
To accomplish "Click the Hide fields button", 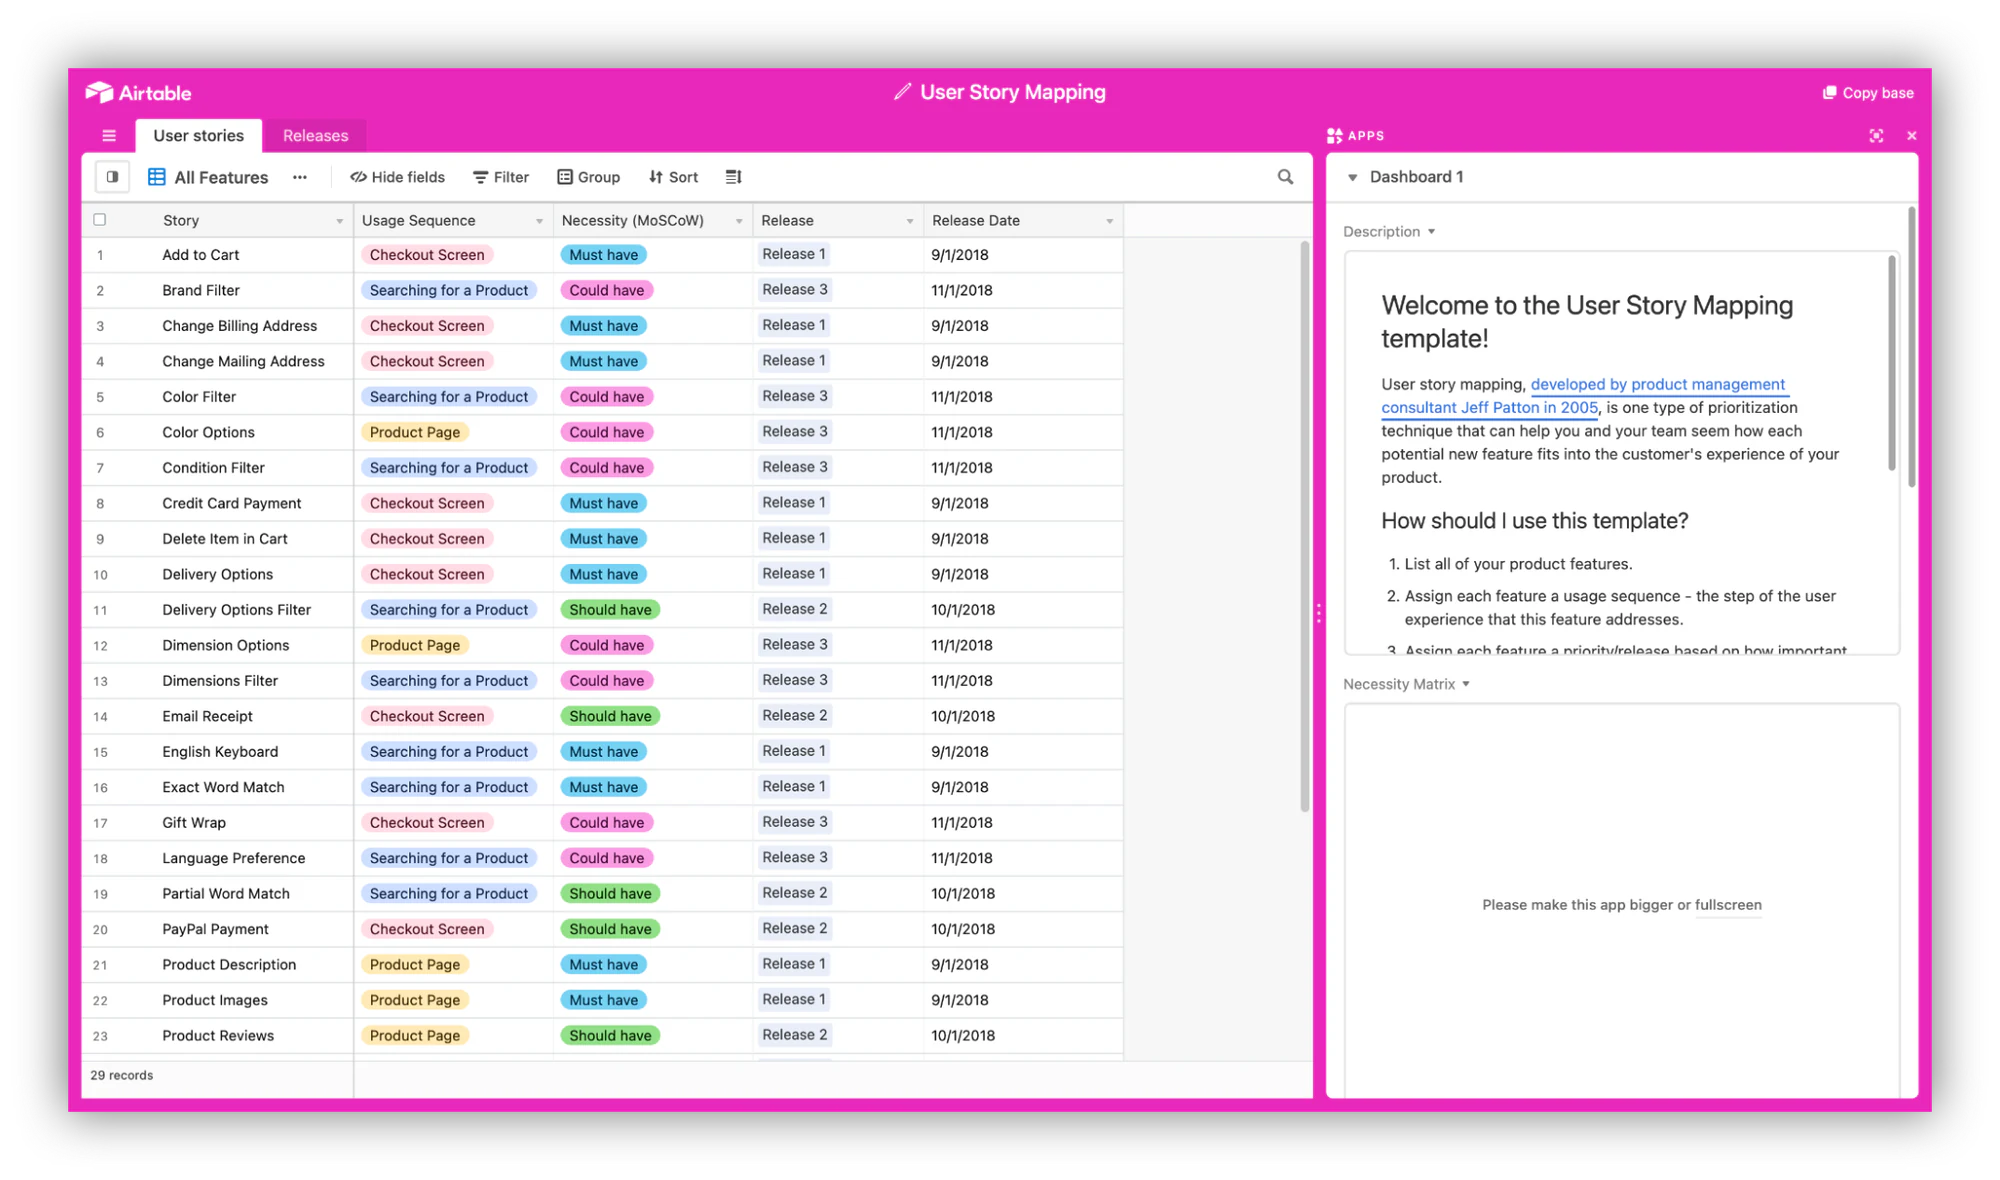I will coord(397,177).
